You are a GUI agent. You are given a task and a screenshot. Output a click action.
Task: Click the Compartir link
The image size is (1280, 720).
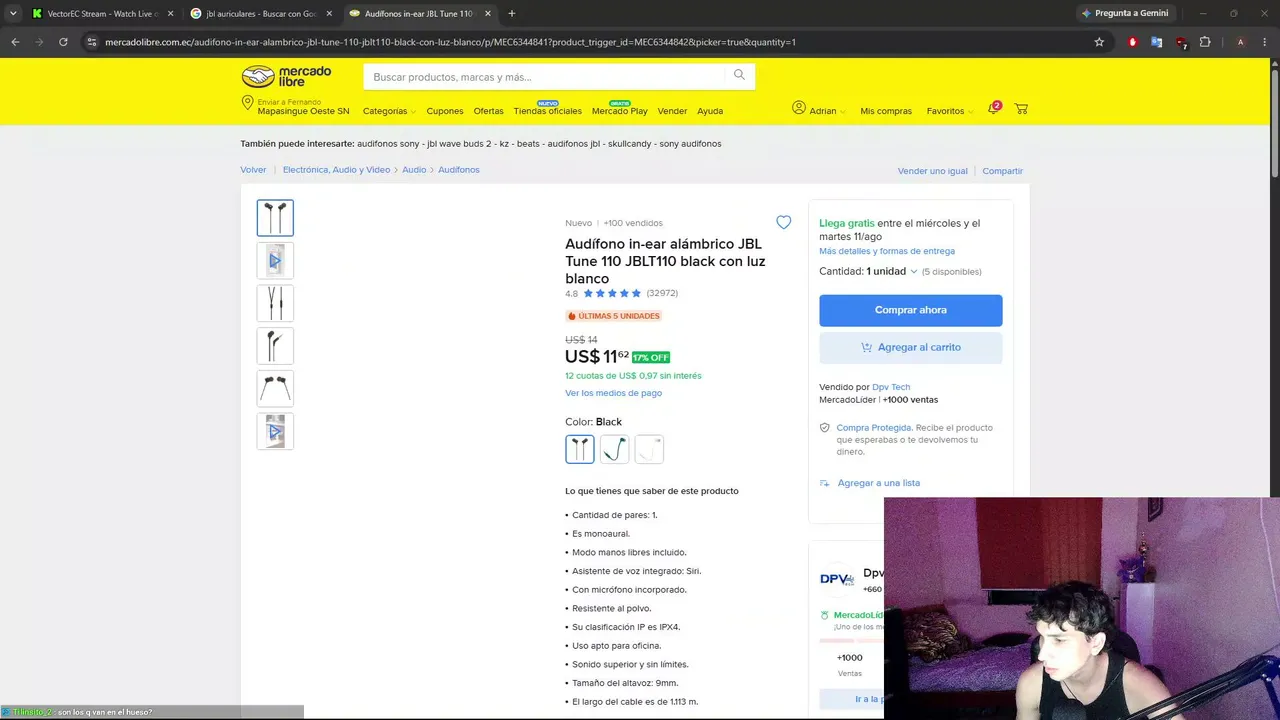click(1002, 171)
